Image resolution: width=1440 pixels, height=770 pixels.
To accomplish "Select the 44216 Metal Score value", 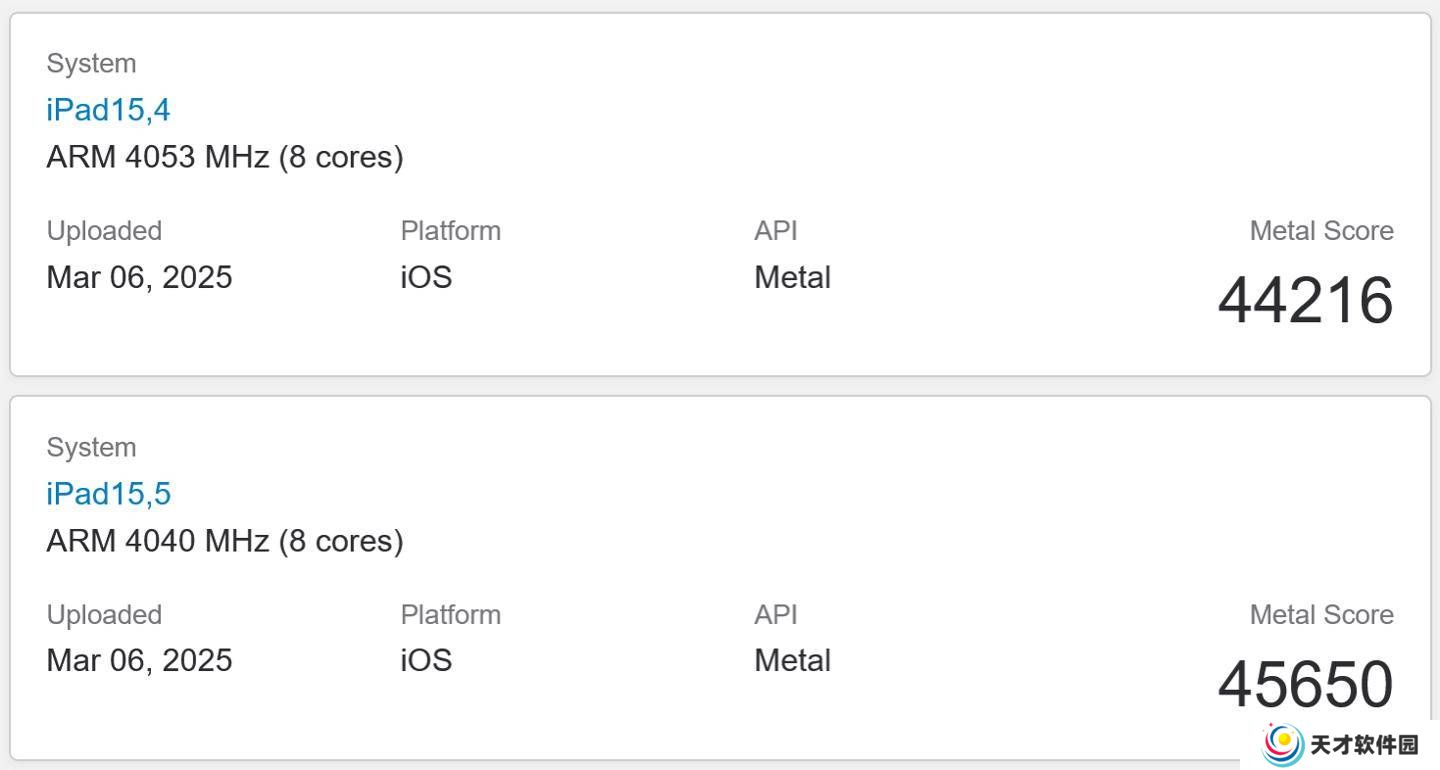I will click(1305, 301).
